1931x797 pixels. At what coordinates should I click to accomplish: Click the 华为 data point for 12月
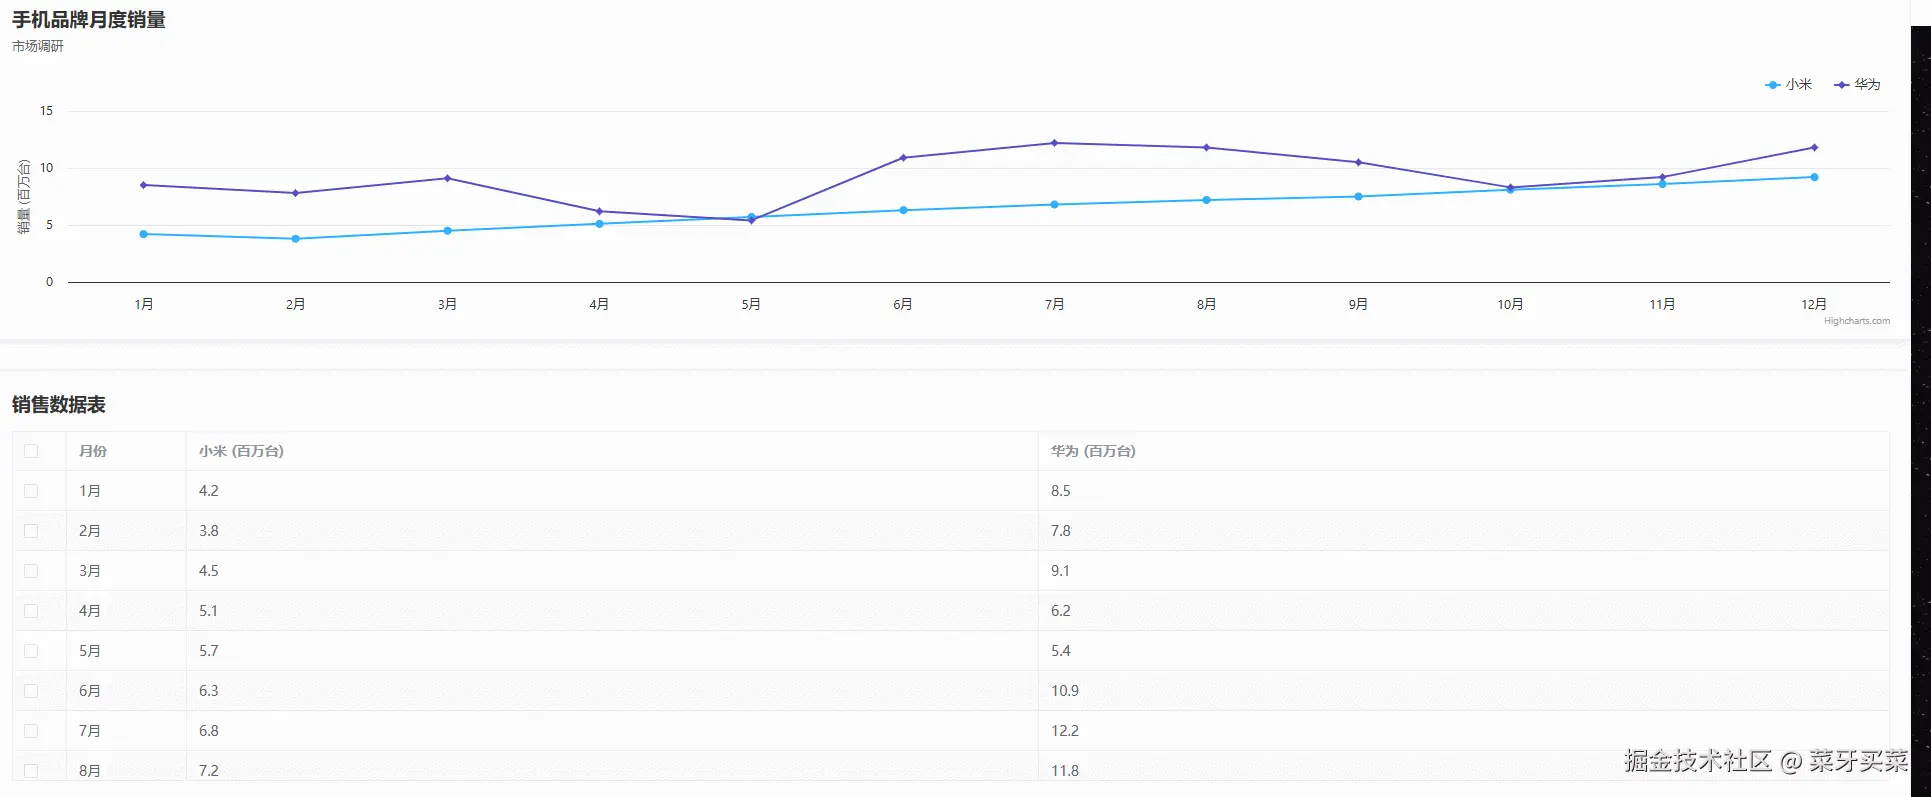click(x=1814, y=148)
